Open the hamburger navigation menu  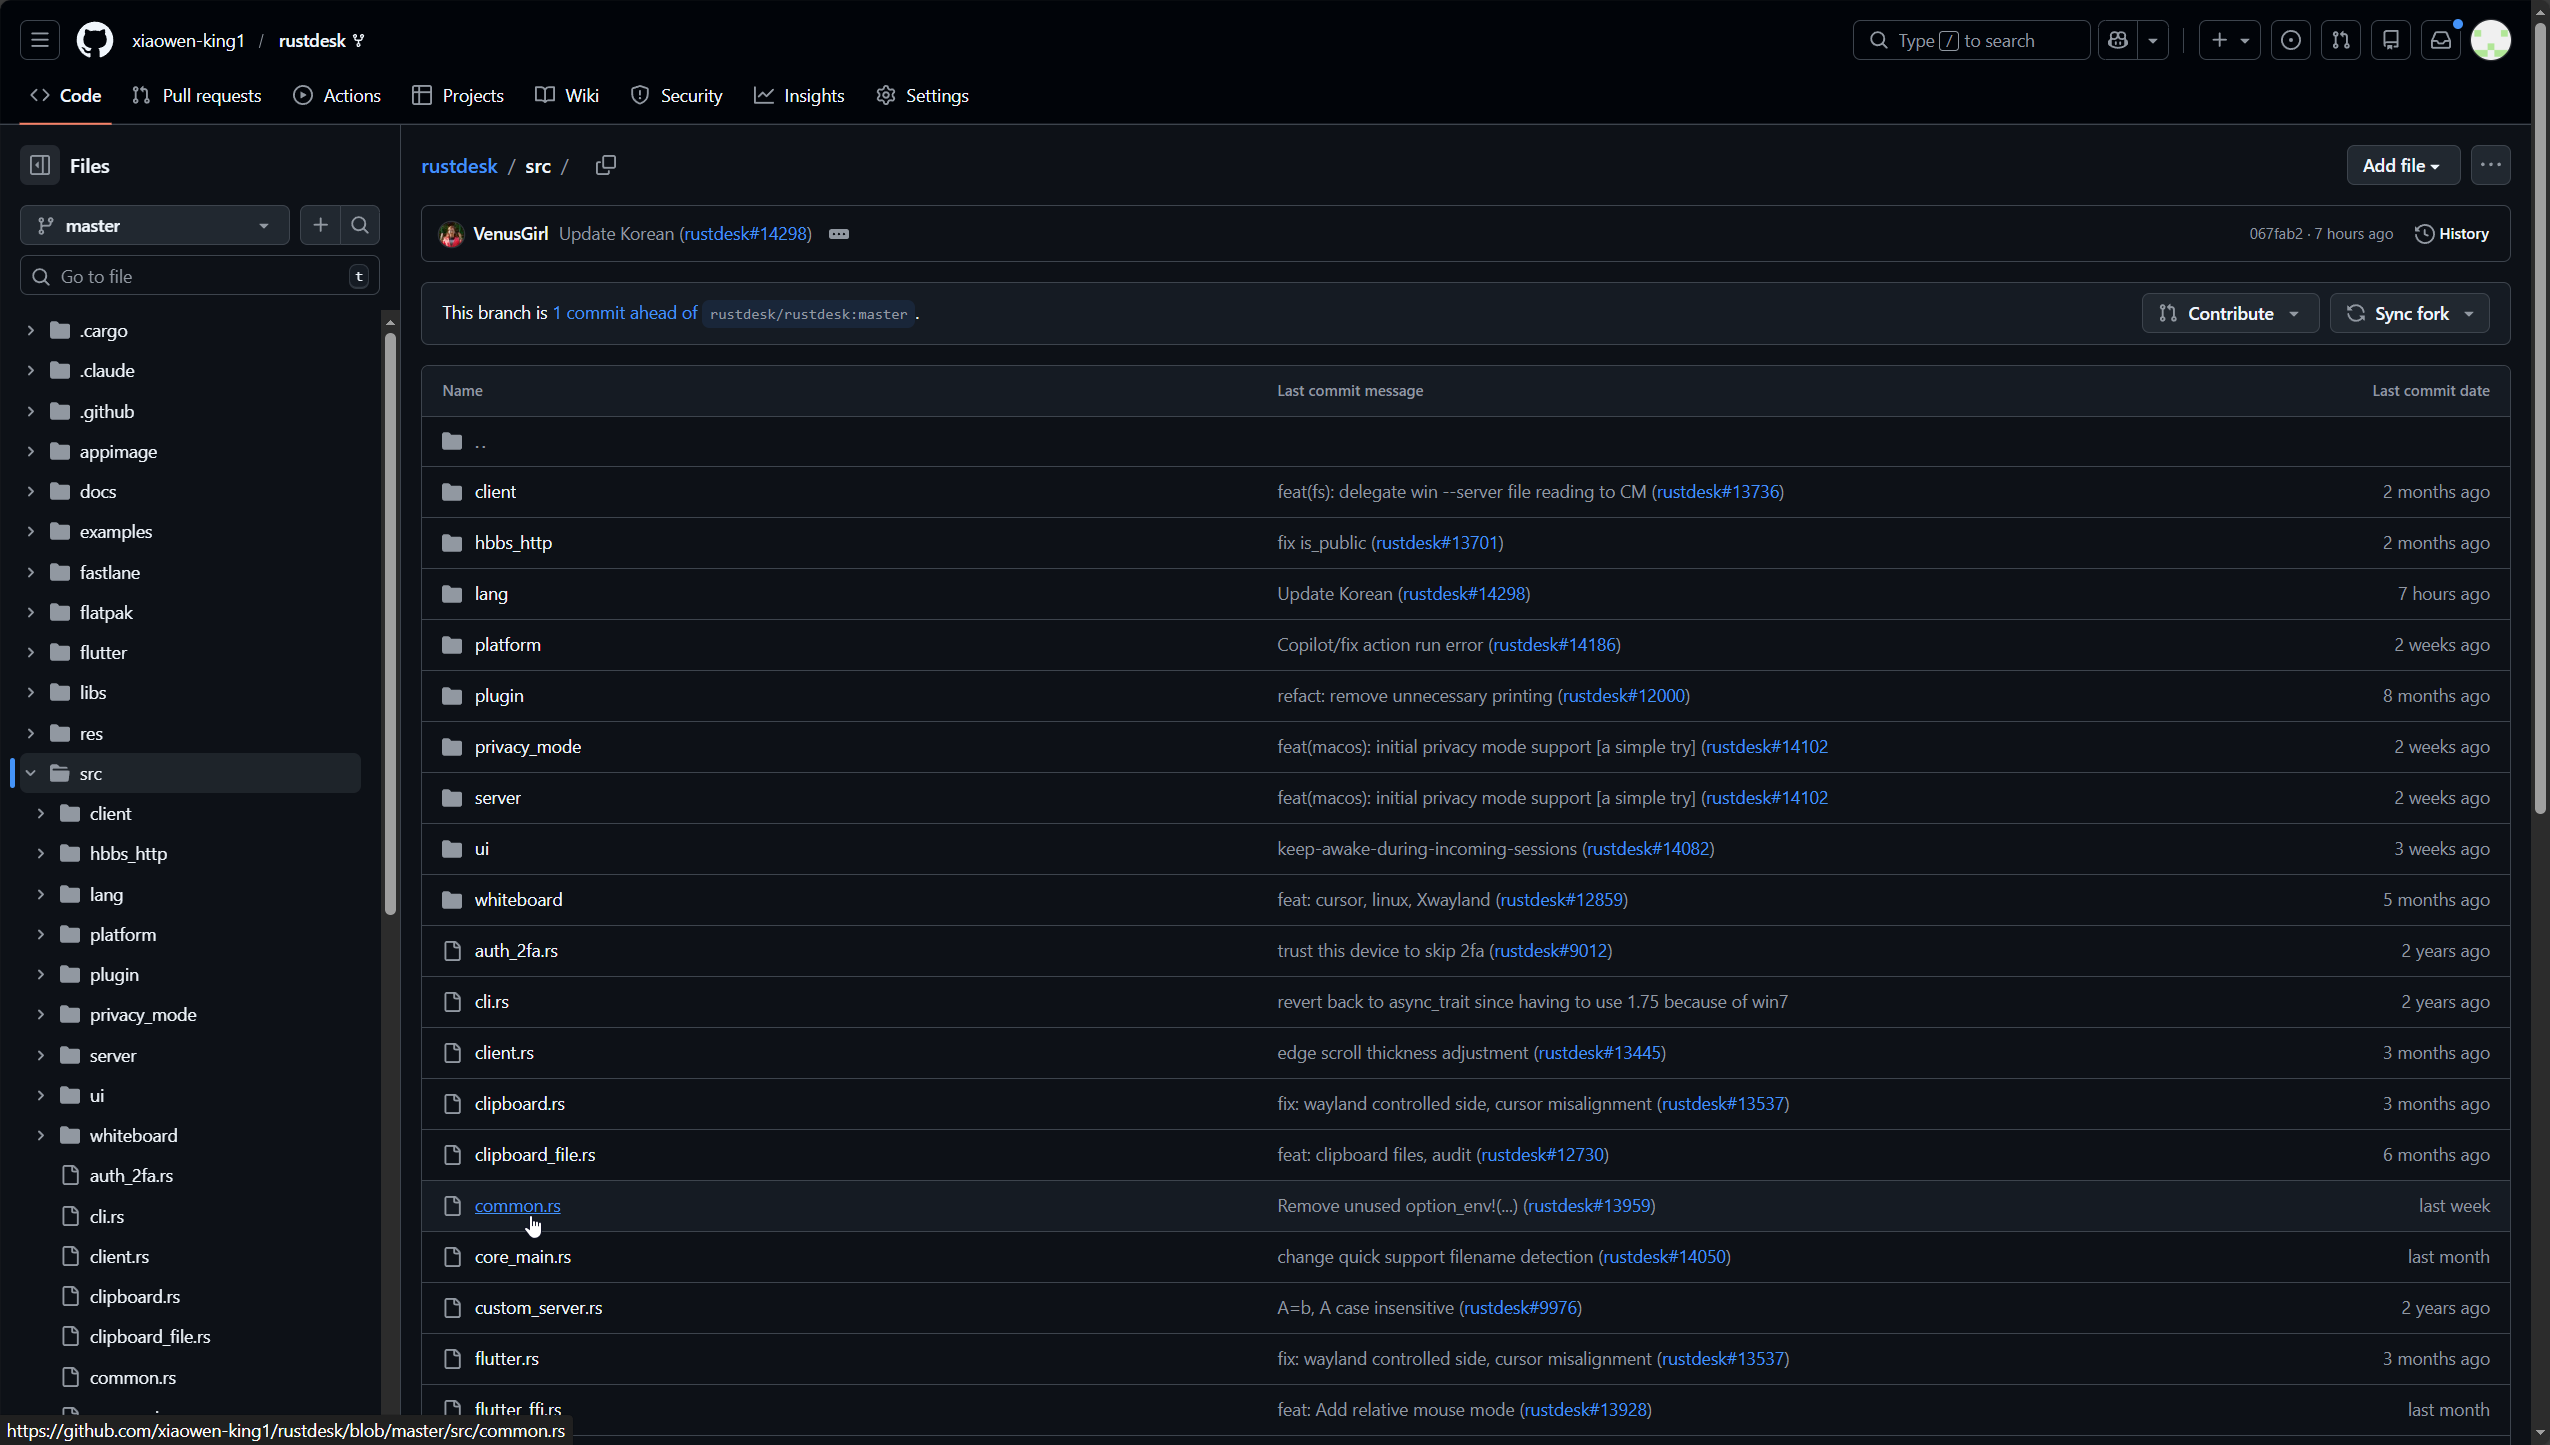pyautogui.click(x=39, y=40)
